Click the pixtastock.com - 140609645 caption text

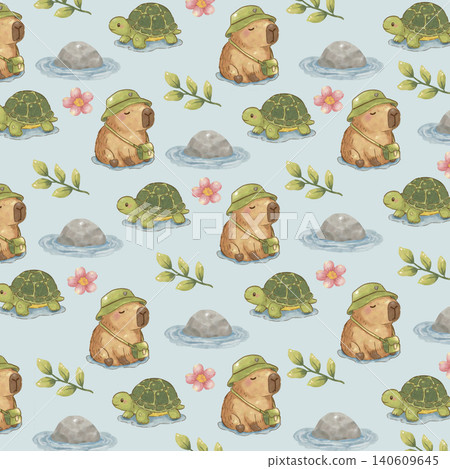[353, 461]
